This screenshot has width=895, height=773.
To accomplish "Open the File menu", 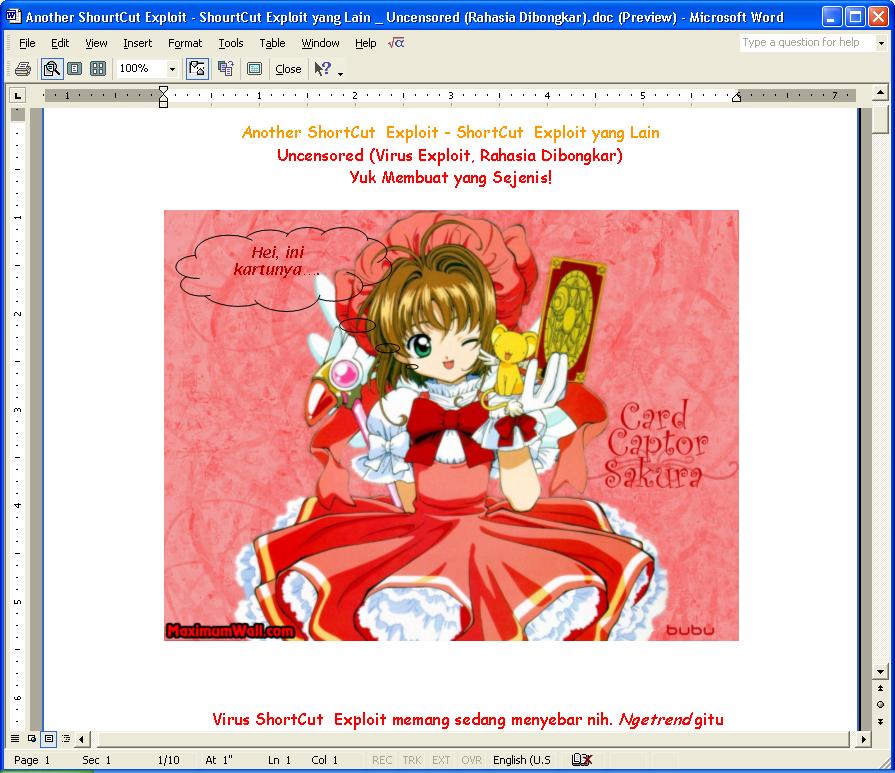I will [27, 43].
